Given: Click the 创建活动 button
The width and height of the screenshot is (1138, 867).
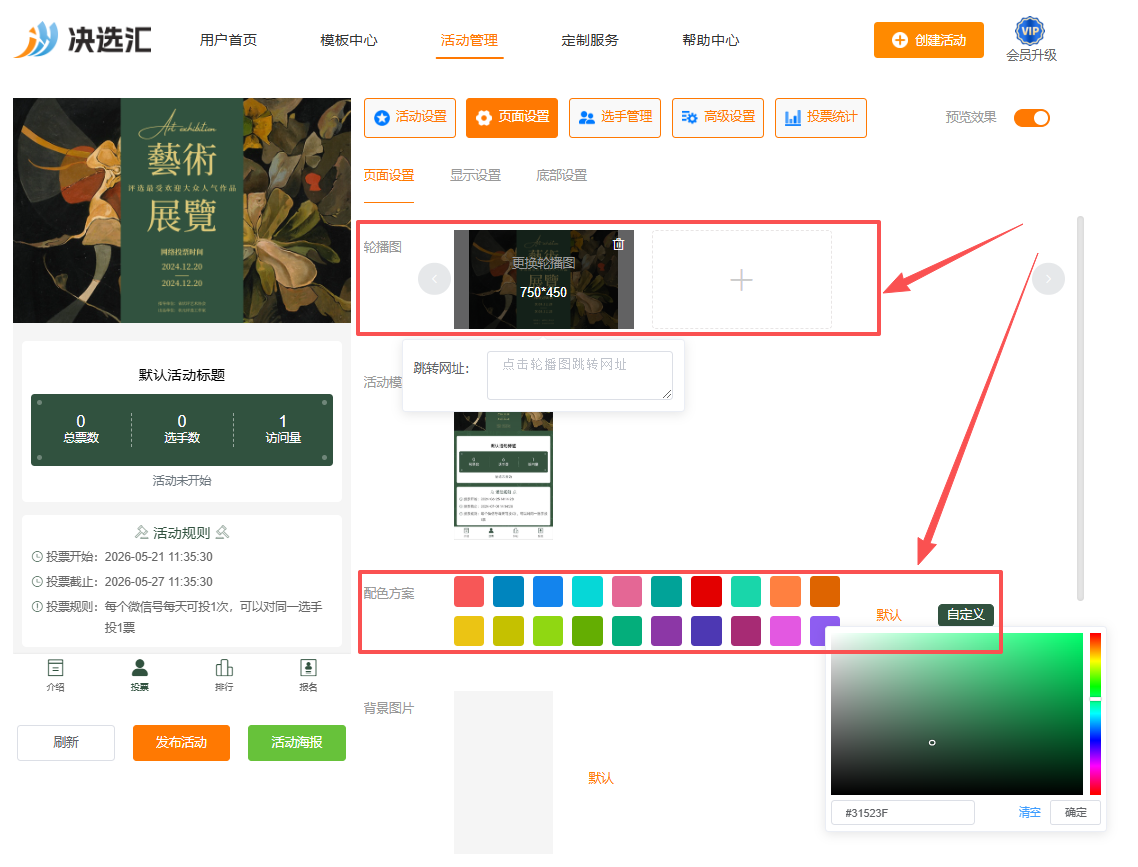Looking at the screenshot, I should tap(928, 40).
